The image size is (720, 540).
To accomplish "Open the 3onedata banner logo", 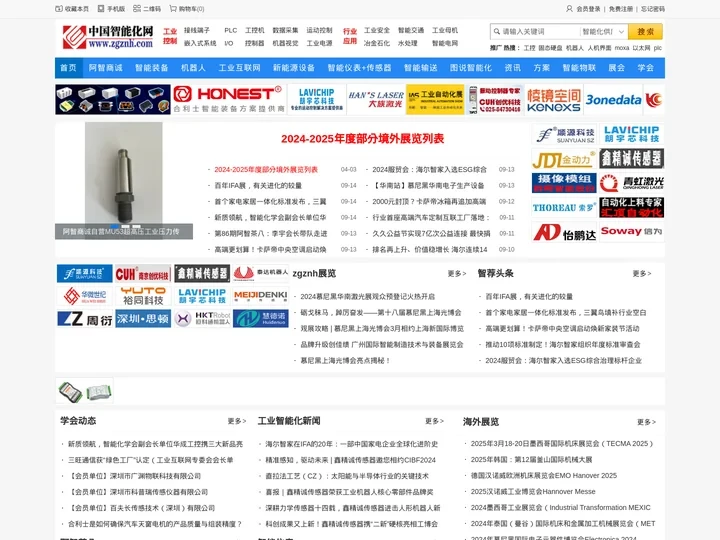I will click(613, 99).
